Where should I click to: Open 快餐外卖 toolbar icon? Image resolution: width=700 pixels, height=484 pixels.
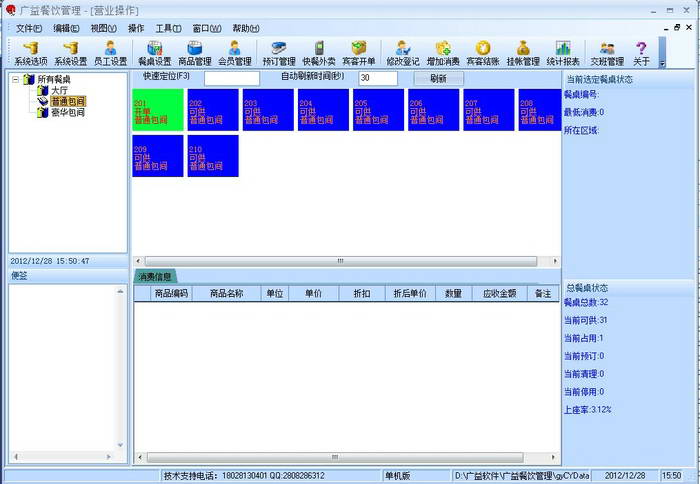coord(319,53)
